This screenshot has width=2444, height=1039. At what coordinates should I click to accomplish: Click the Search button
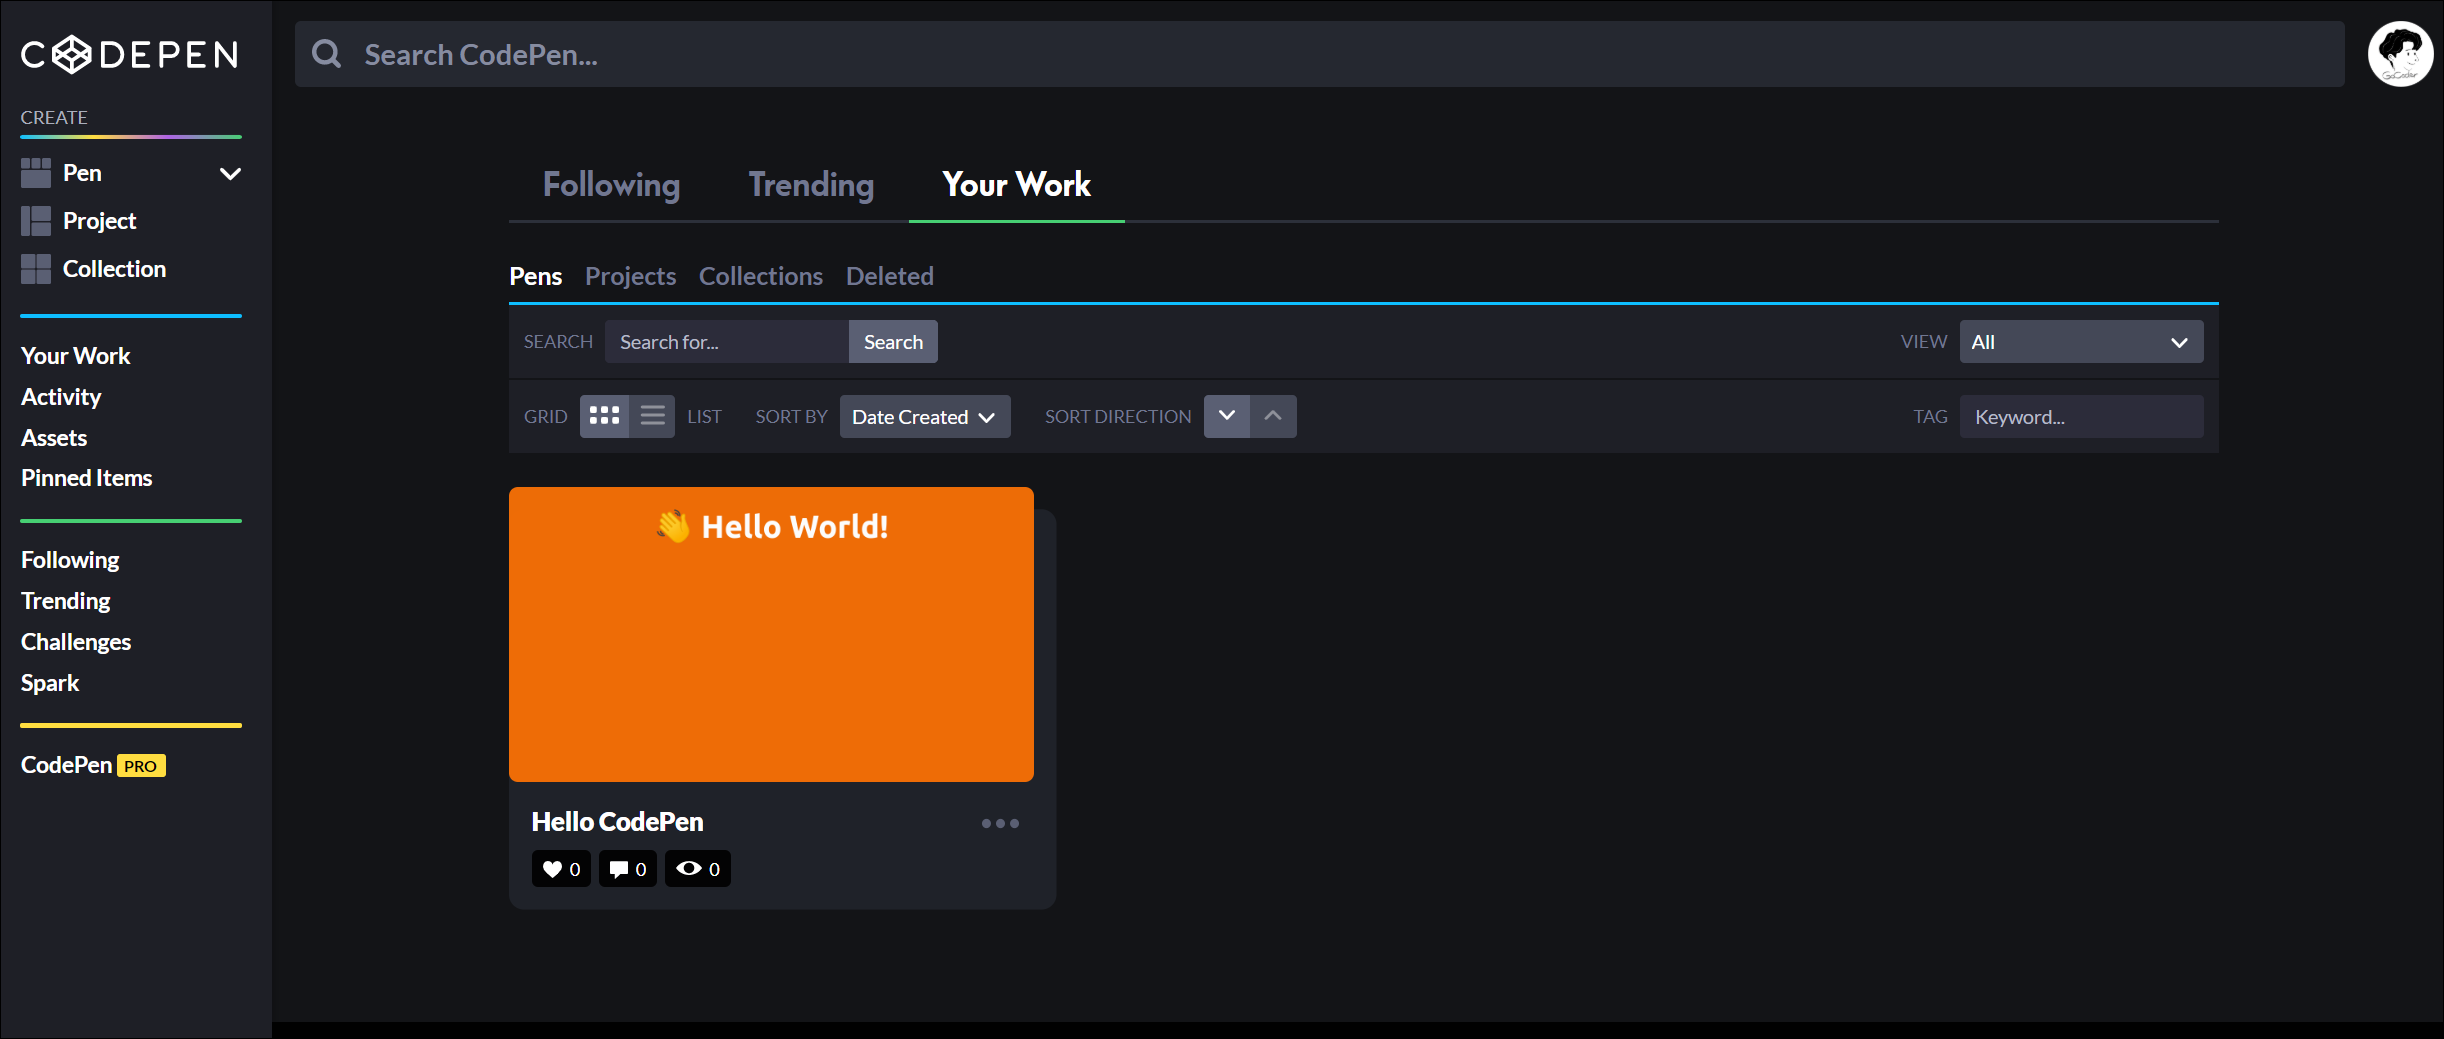click(893, 342)
